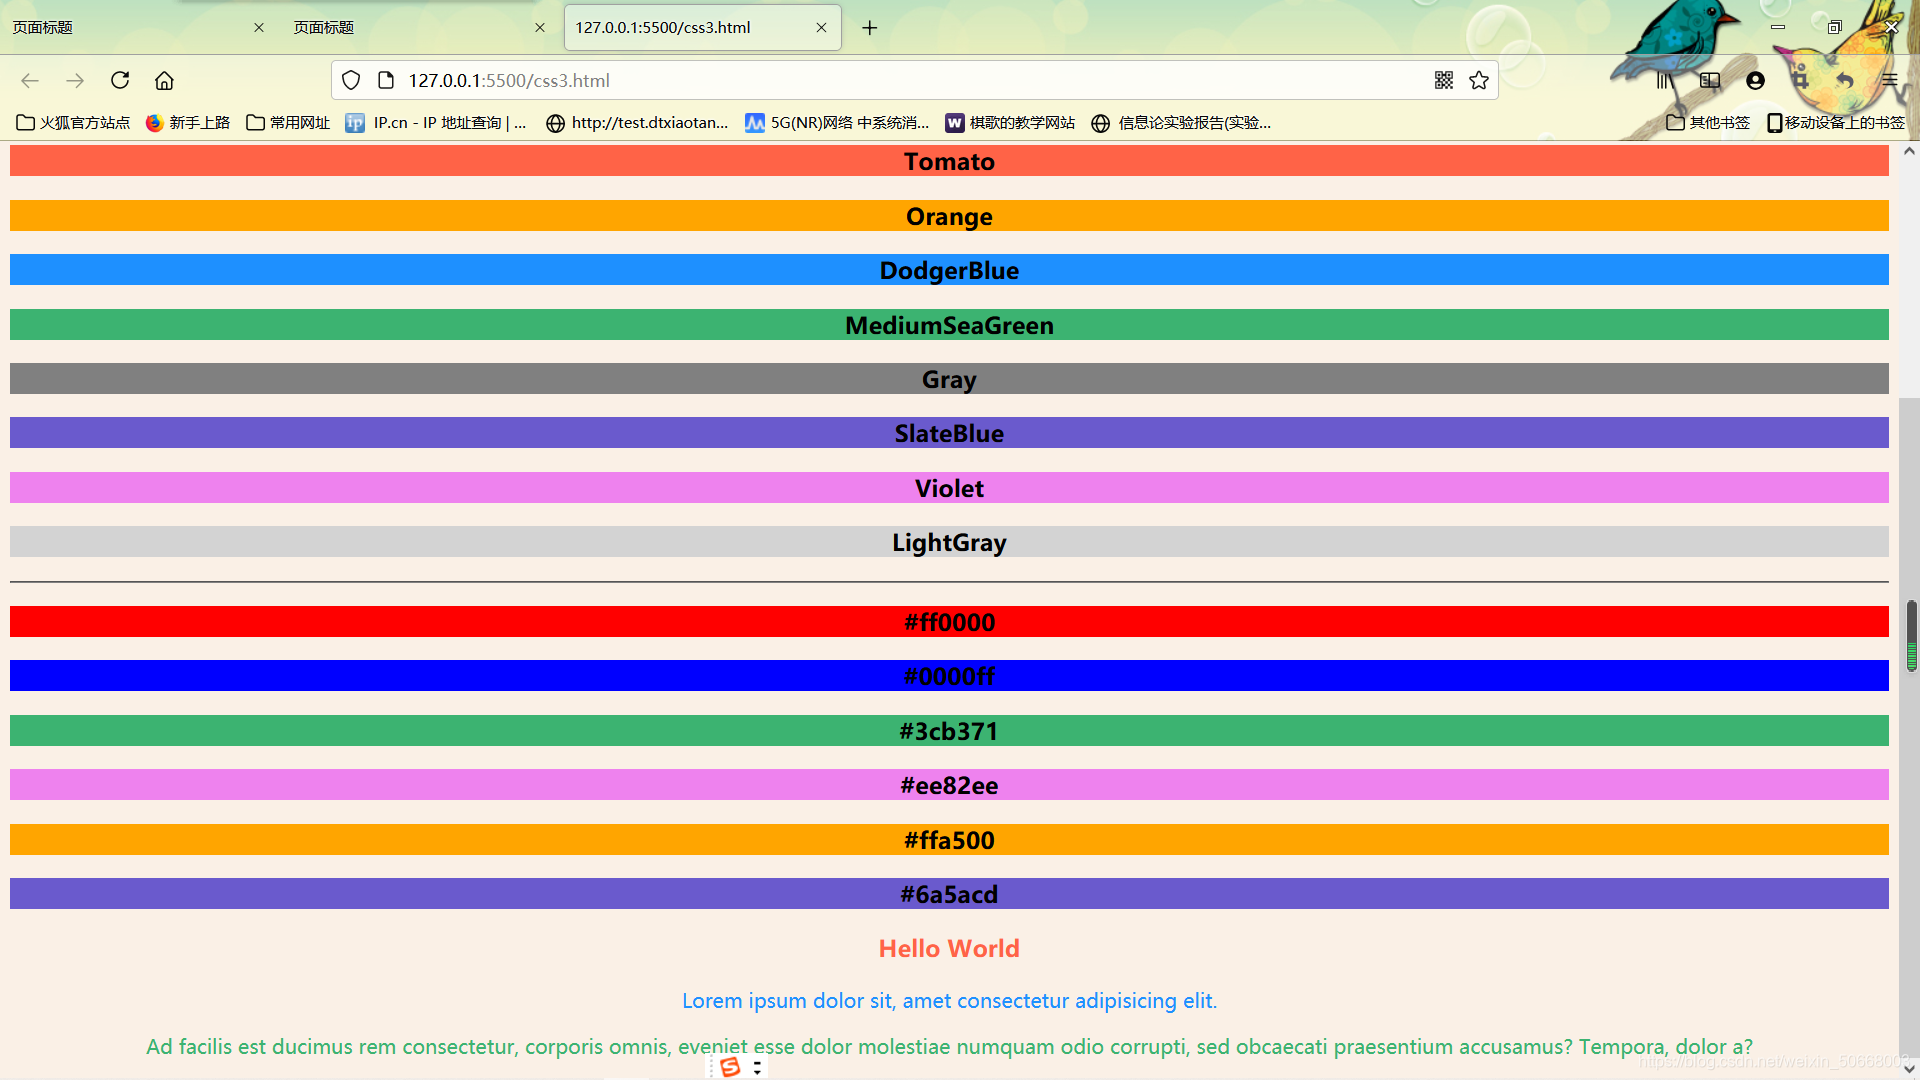The image size is (1920, 1080).
Task: Expand the 火狐官方站点 bookmark folder
Action: [73, 123]
